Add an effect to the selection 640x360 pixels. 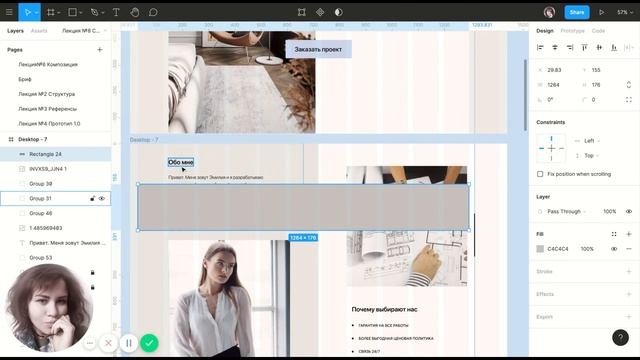(629, 294)
